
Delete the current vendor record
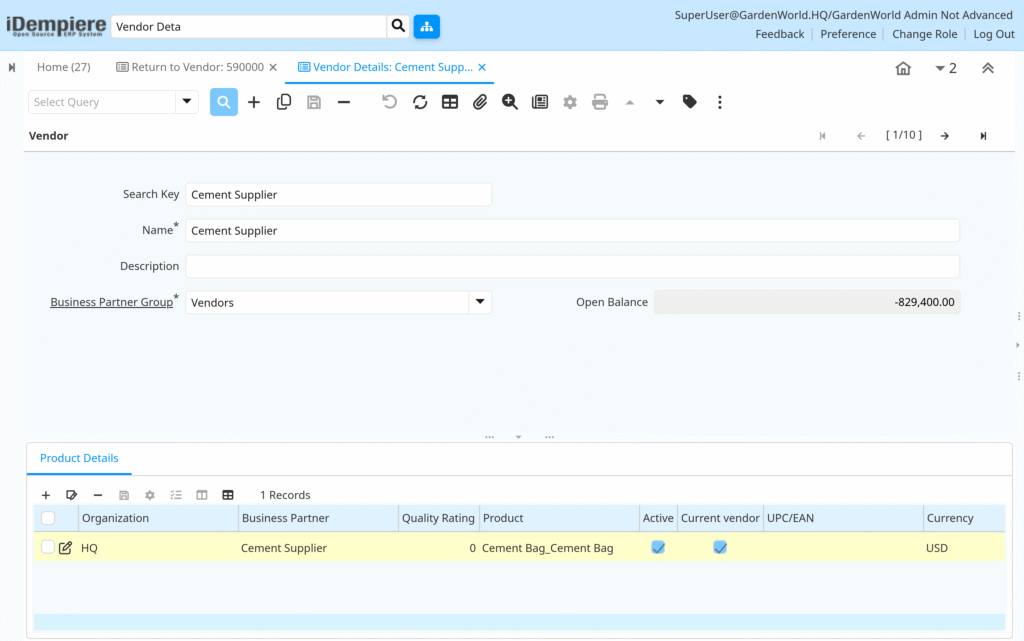[344, 102]
